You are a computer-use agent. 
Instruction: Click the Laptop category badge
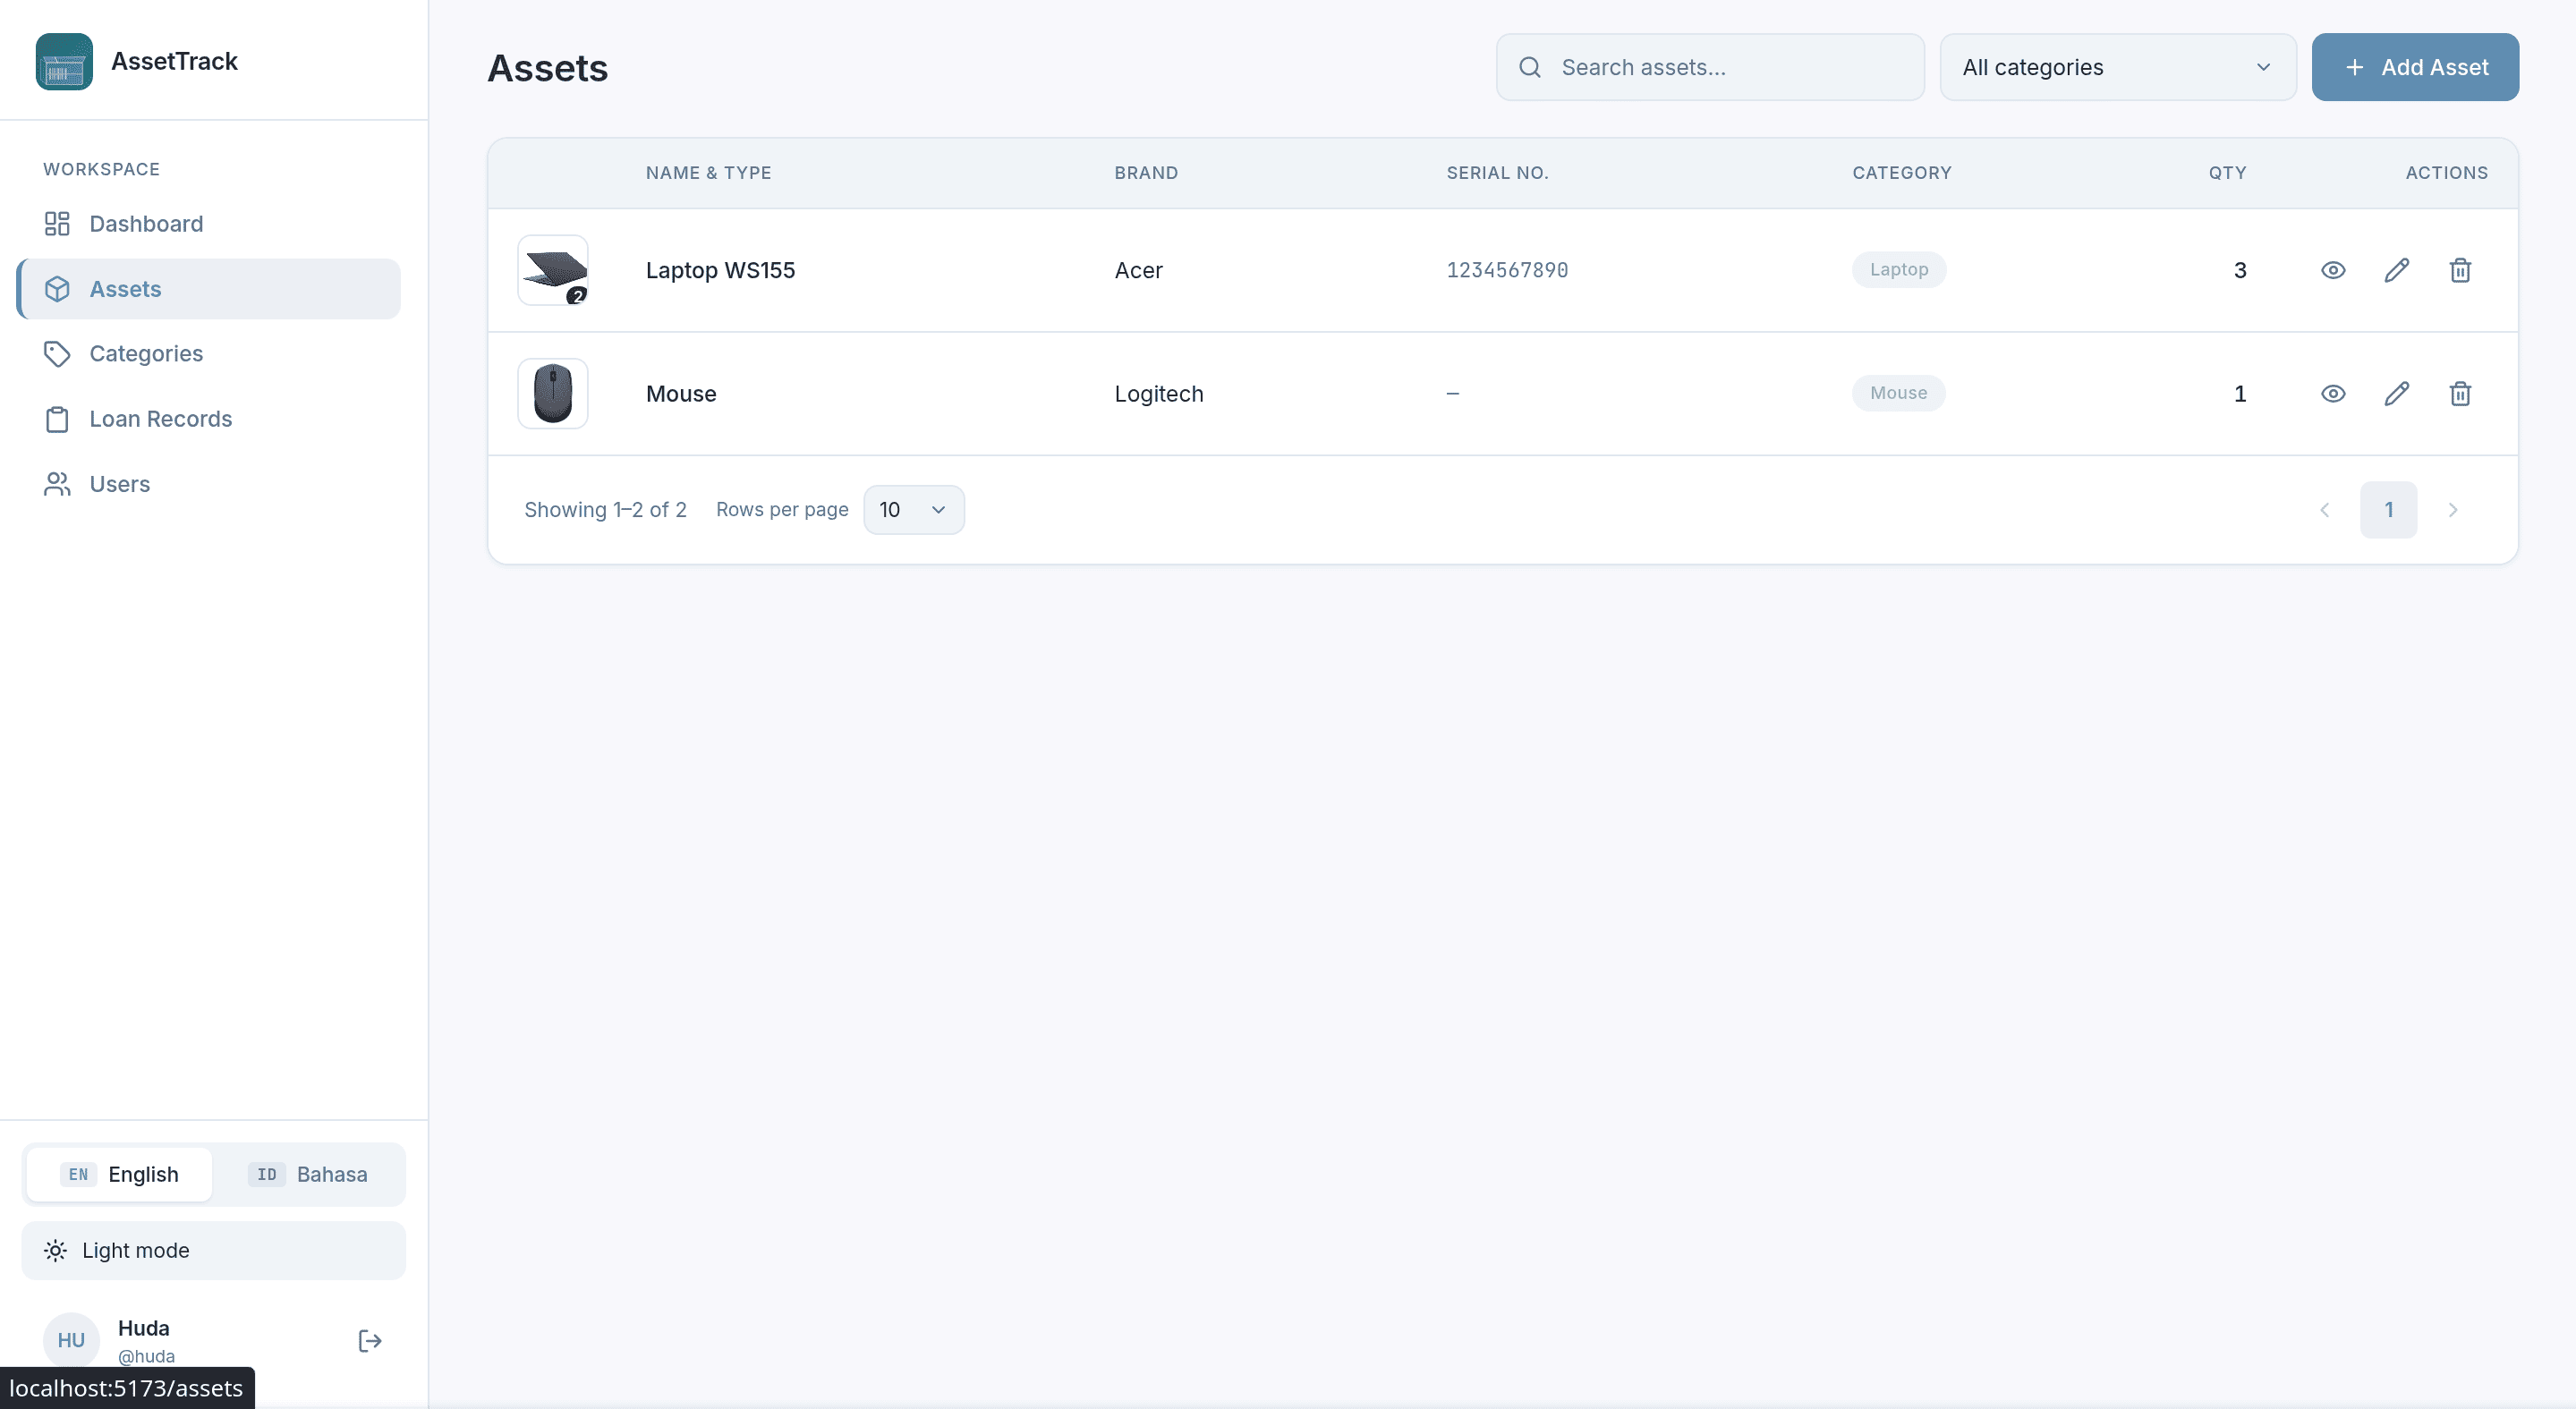[x=1899, y=270]
